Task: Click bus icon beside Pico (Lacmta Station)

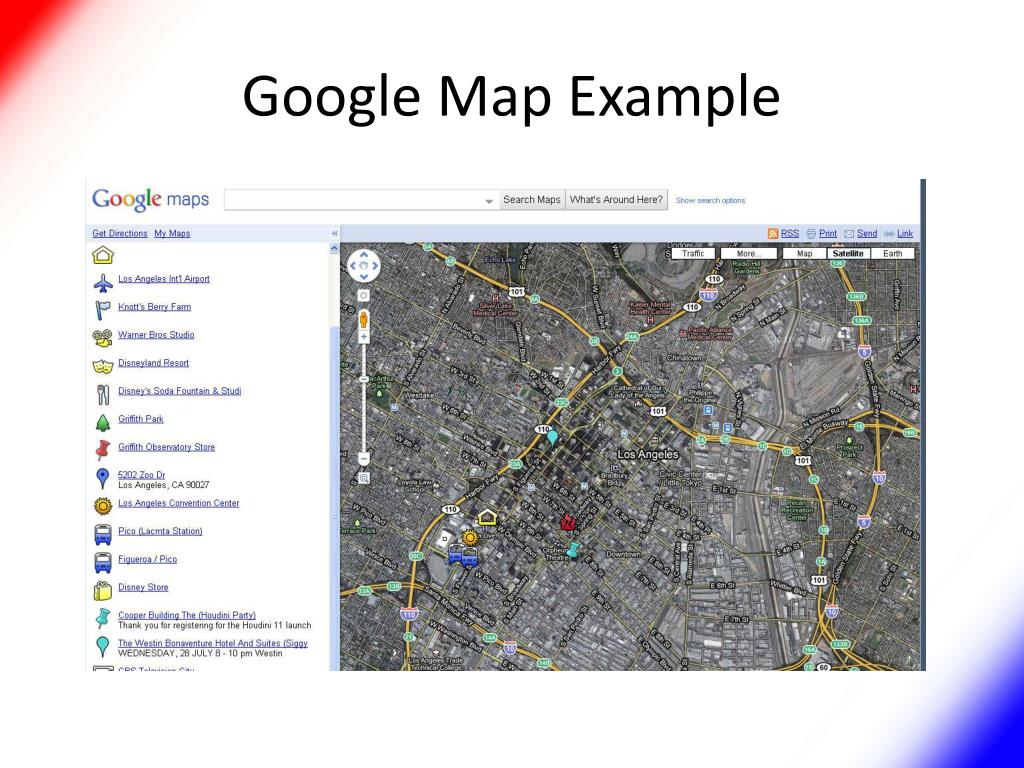Action: coord(103,534)
